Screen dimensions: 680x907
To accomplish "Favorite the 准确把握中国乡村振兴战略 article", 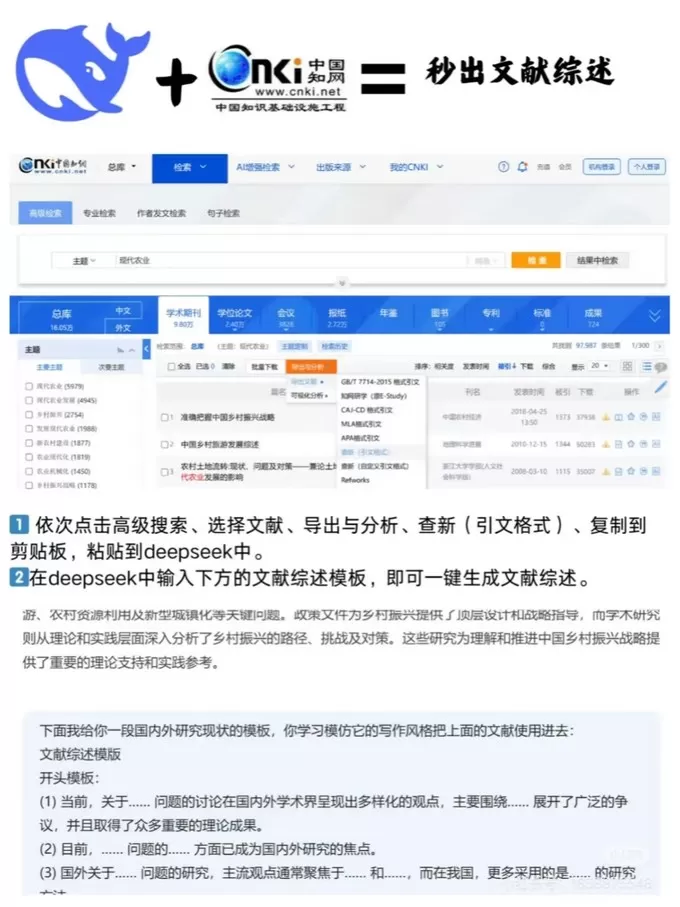I will click(x=631, y=417).
